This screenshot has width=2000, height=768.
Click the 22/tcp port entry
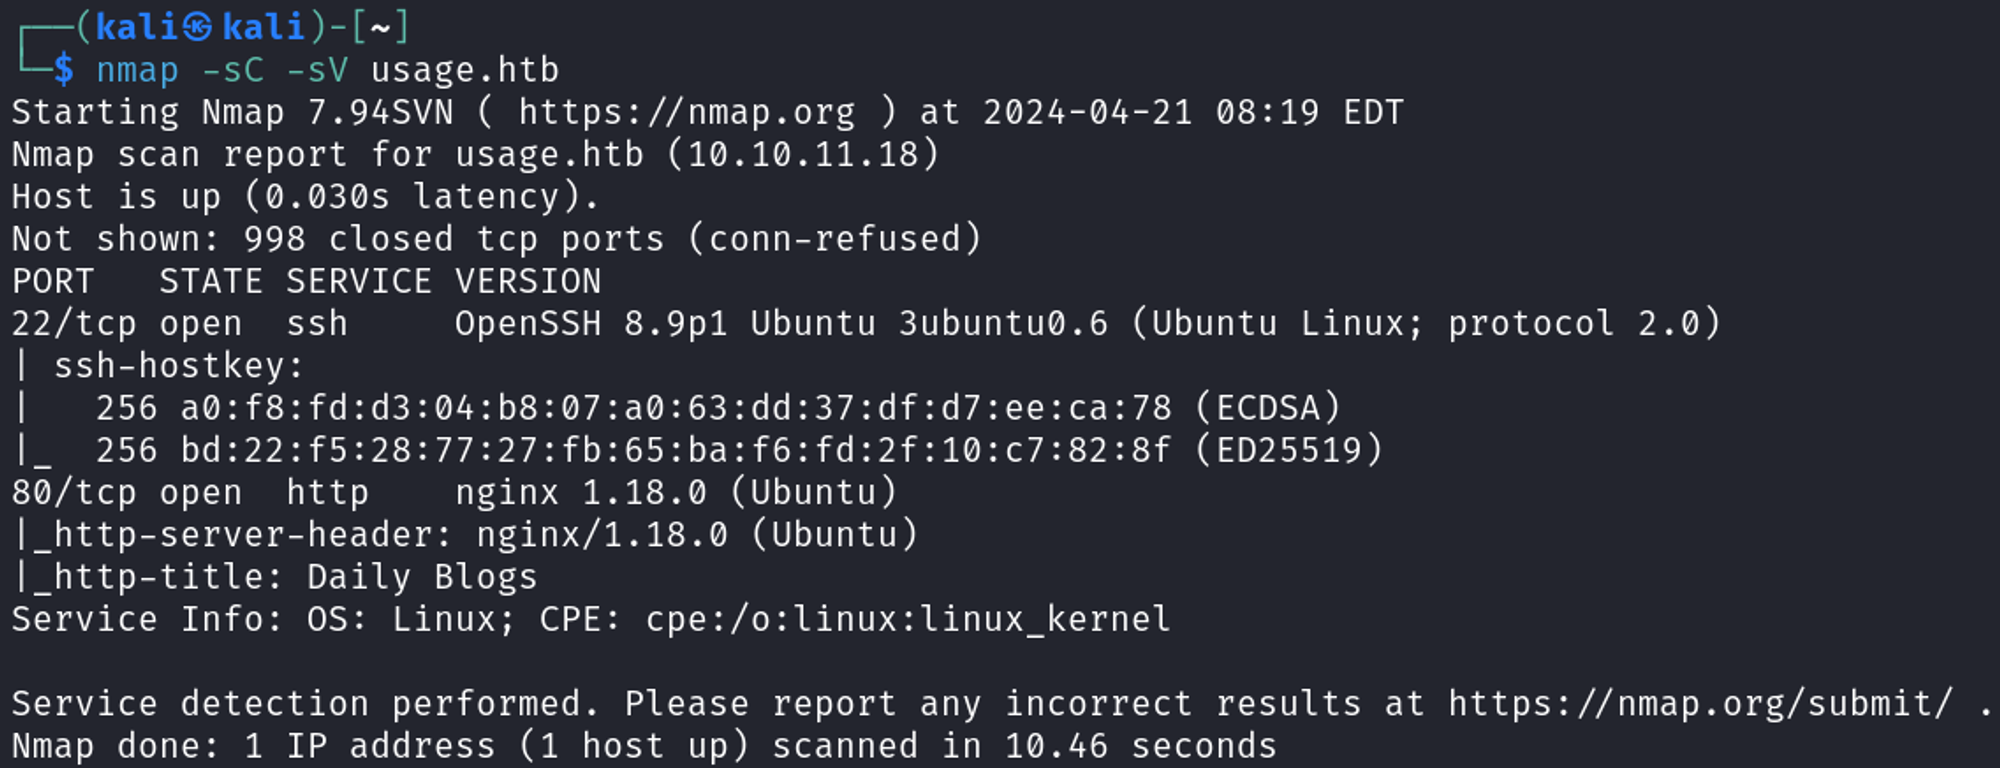tap(73, 324)
